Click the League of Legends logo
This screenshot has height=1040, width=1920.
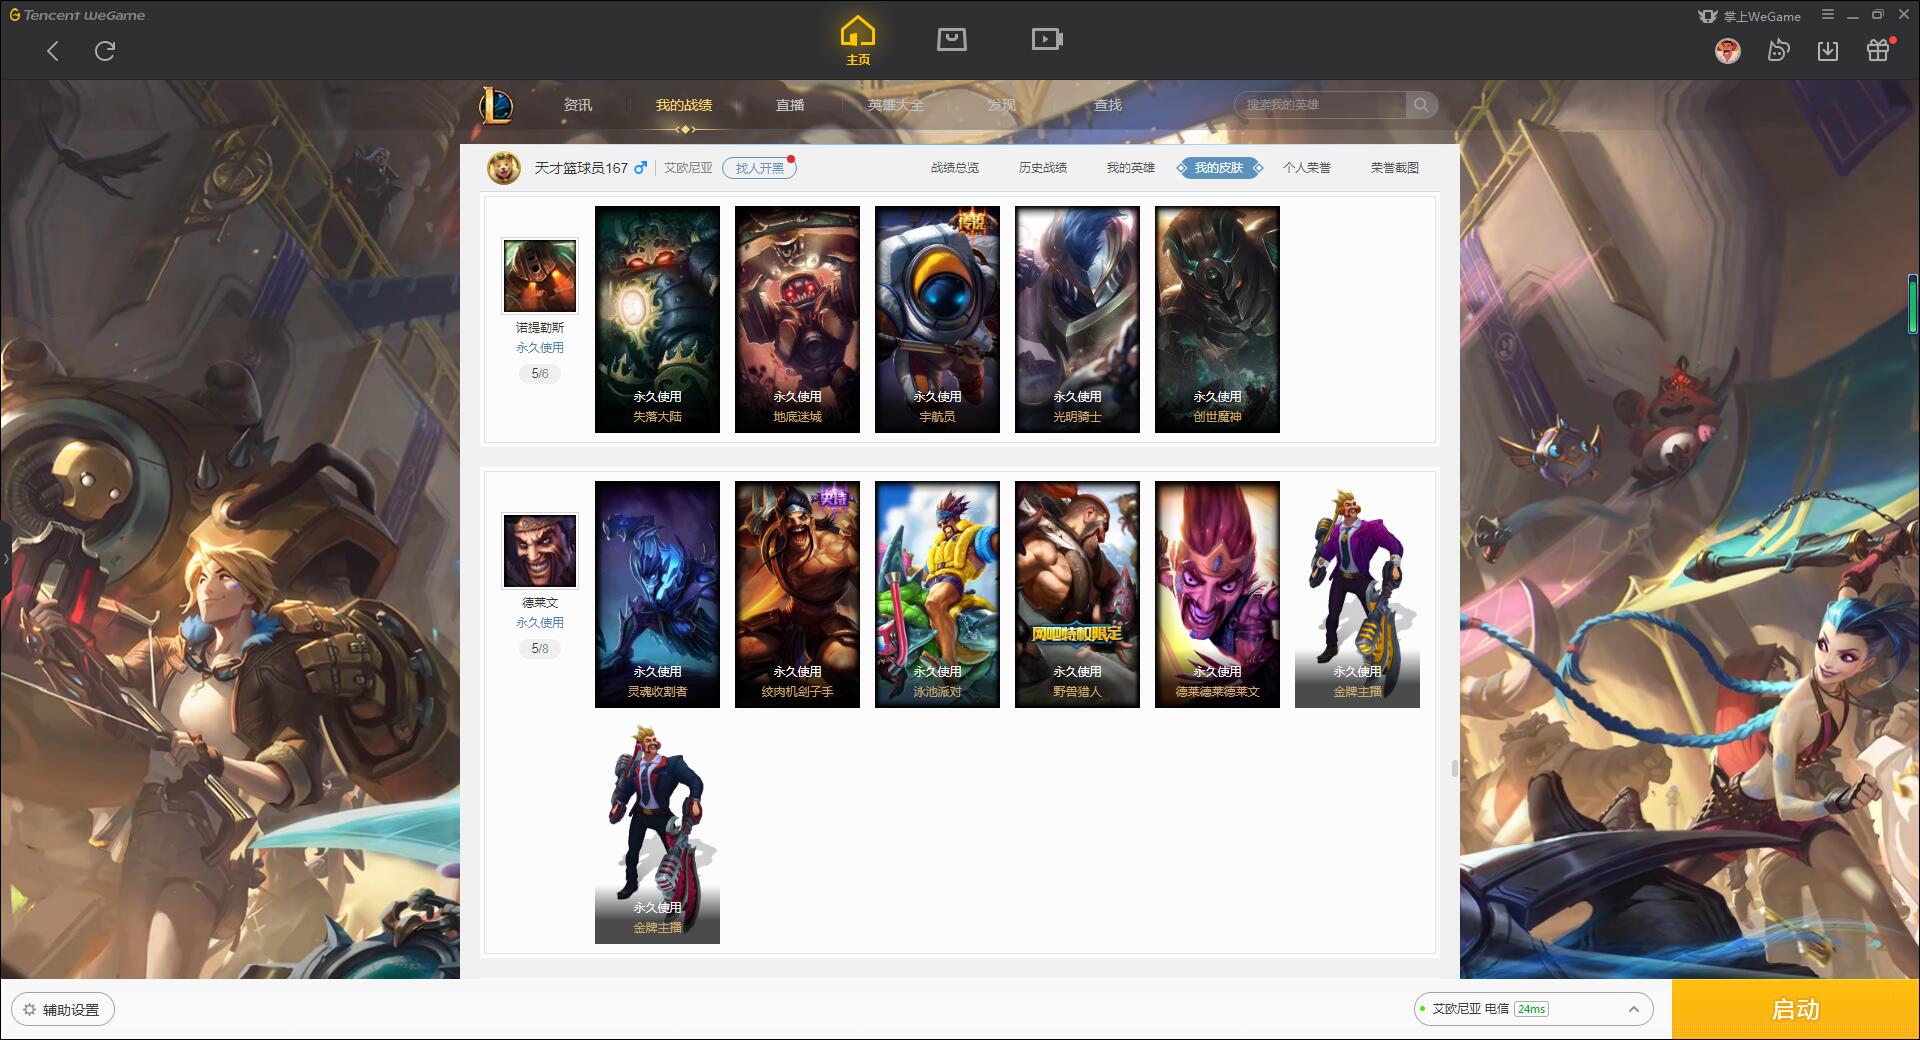(496, 105)
